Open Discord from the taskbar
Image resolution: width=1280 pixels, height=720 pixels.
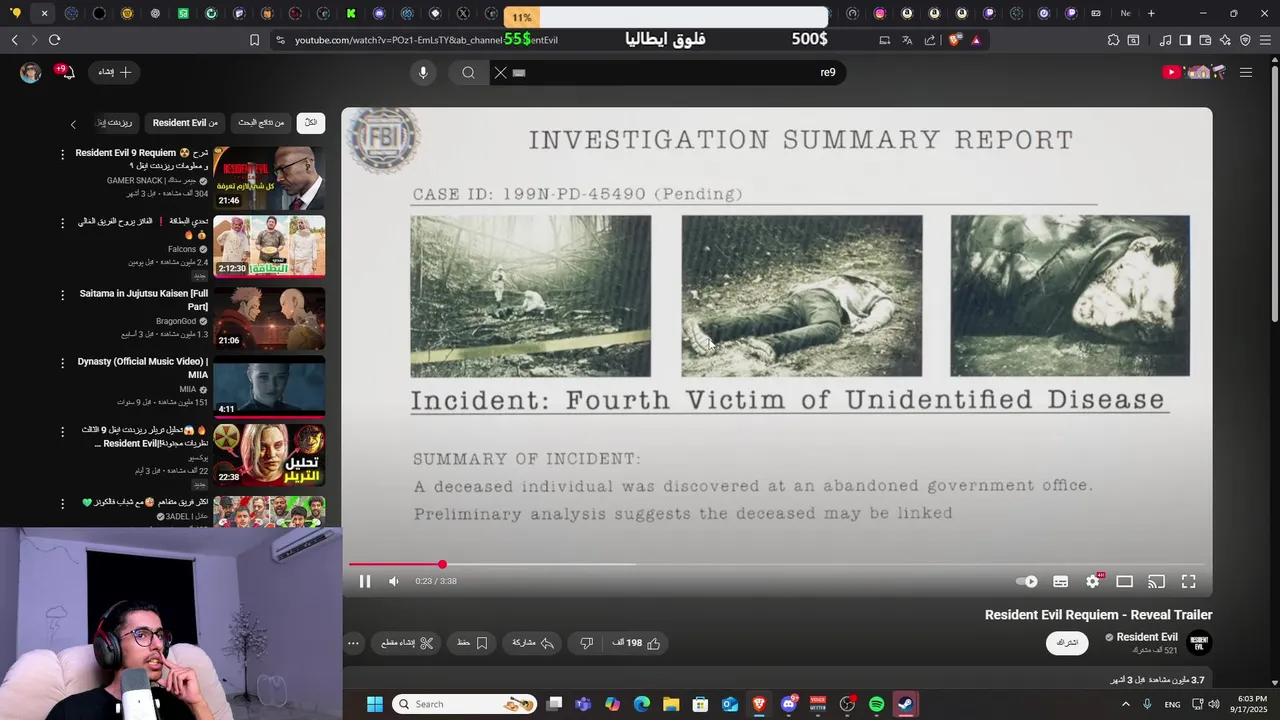coord(789,704)
